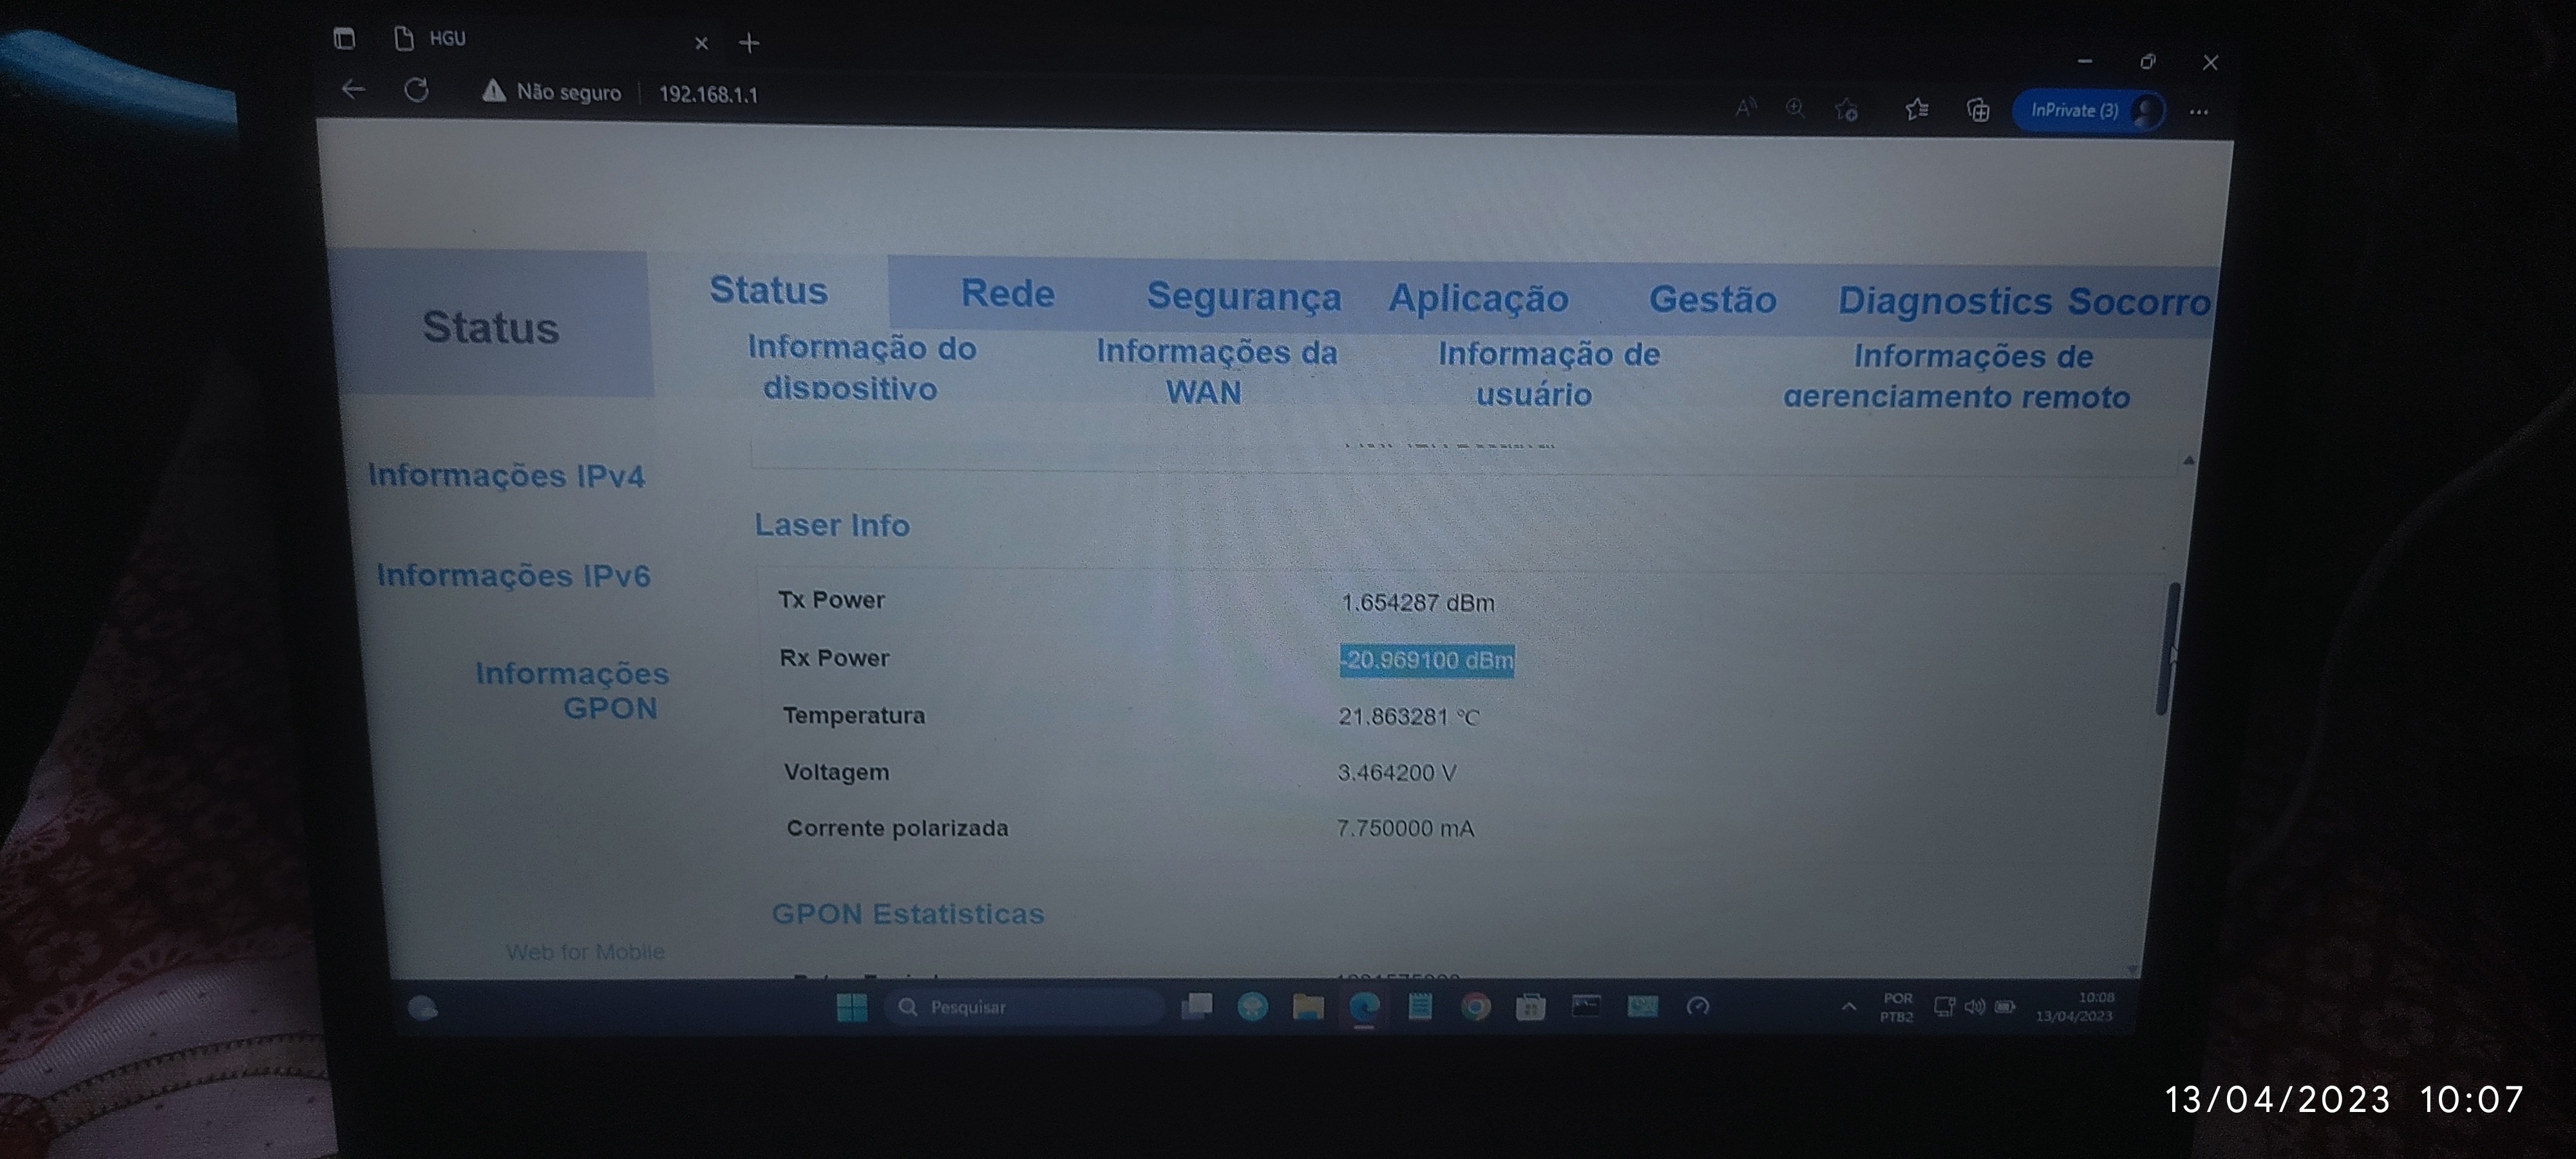Expand hidden system tray icons chevron
The height and width of the screenshot is (1159, 2576).
(x=1848, y=1007)
